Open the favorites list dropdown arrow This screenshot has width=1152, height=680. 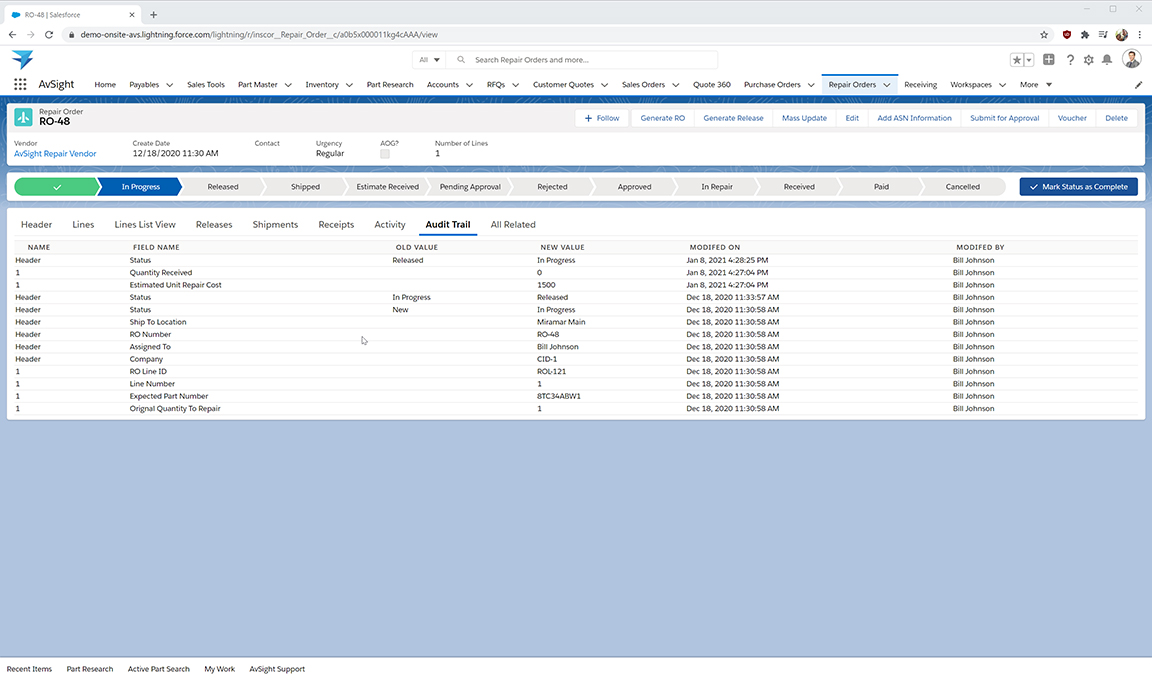coord(1029,60)
